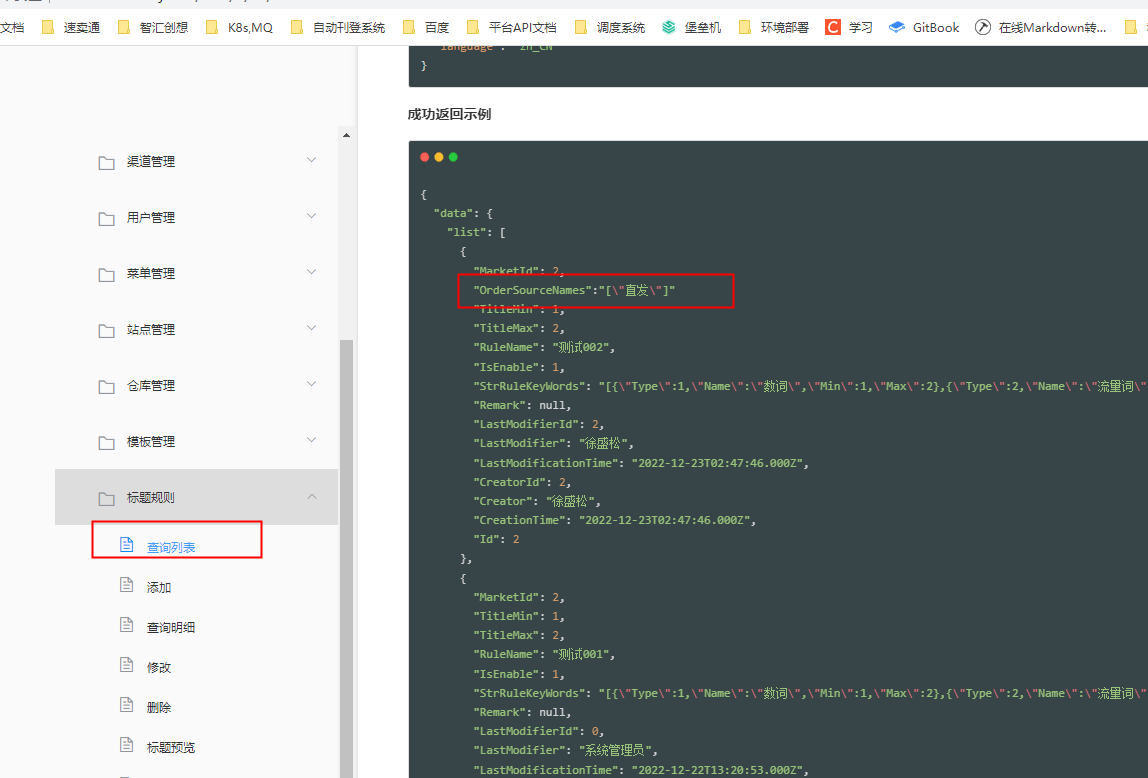The image size is (1148, 778).
Task: Open the 查询列表 API page
Action: (x=171, y=547)
